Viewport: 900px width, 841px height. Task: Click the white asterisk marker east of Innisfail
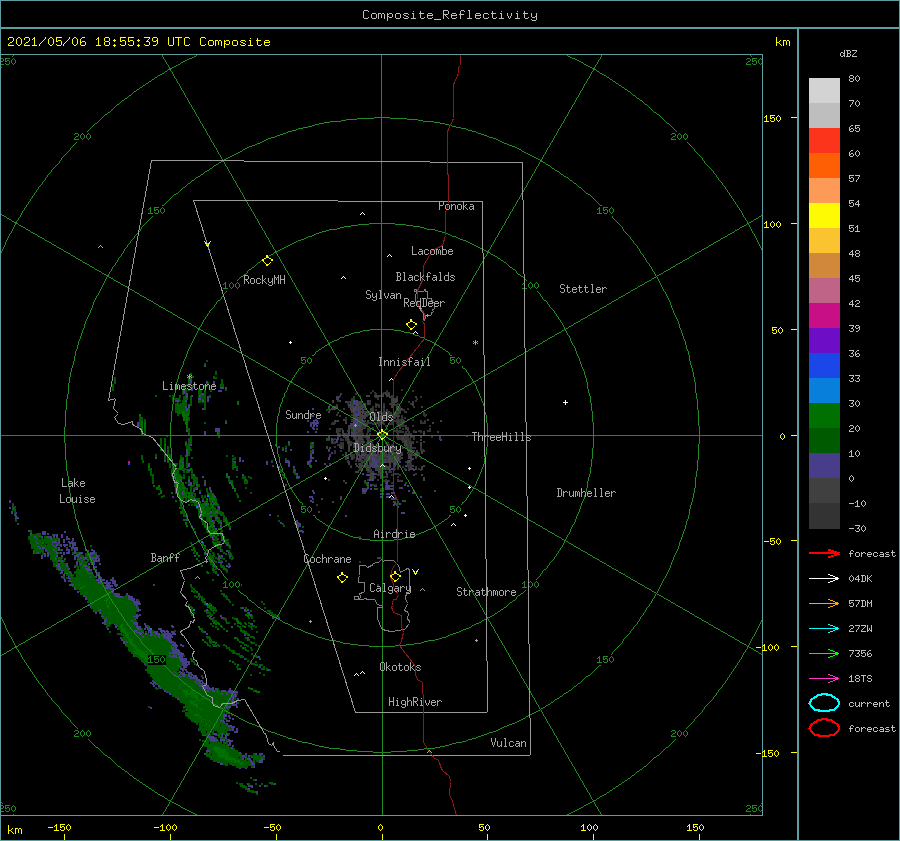click(475, 343)
